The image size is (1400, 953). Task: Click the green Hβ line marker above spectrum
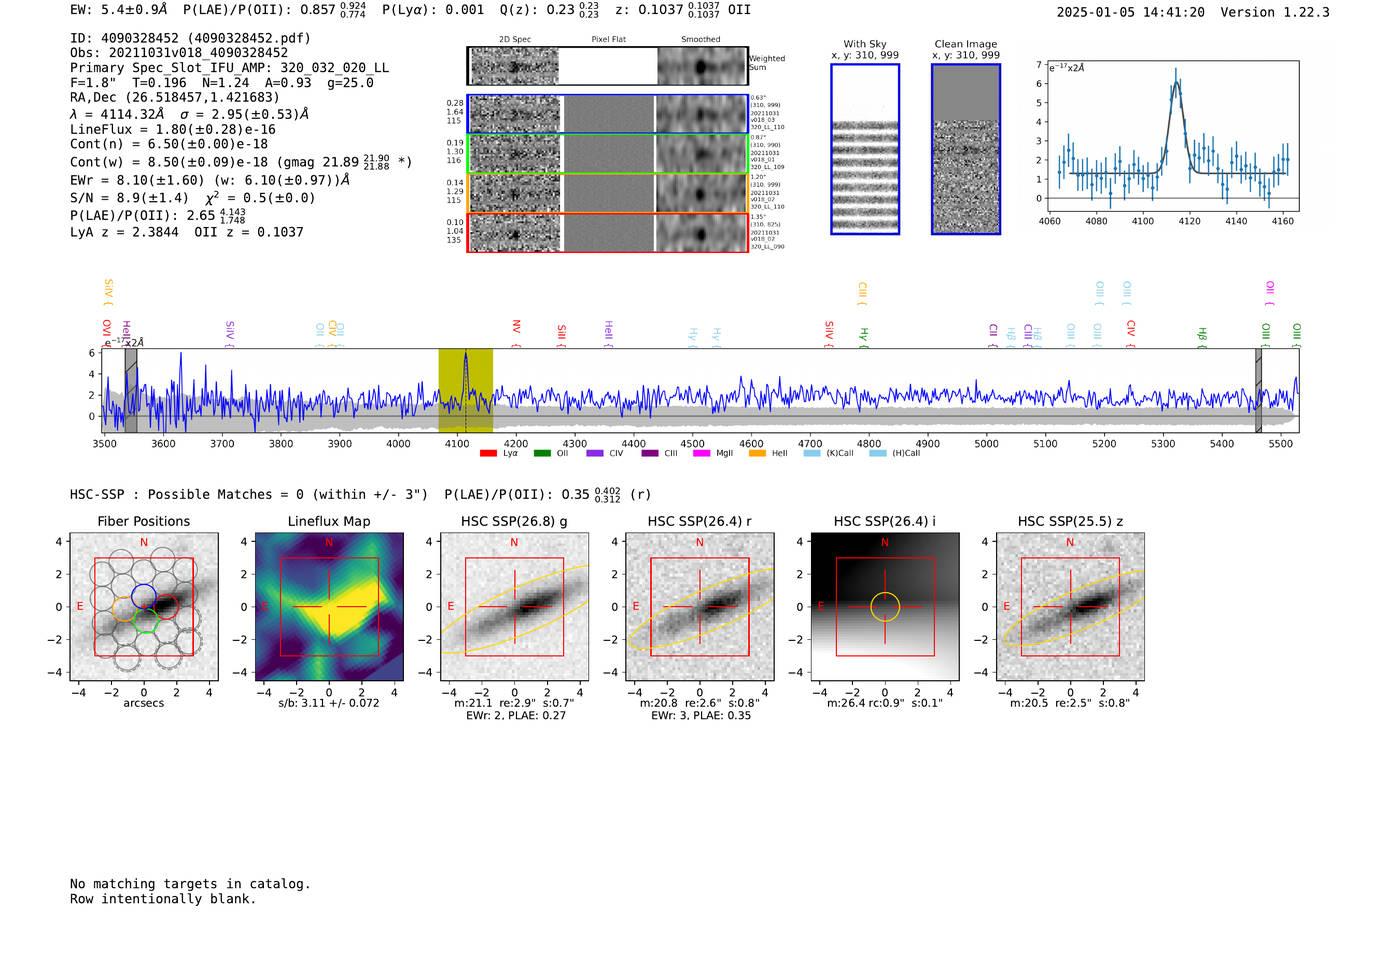pyautogui.click(x=1202, y=338)
